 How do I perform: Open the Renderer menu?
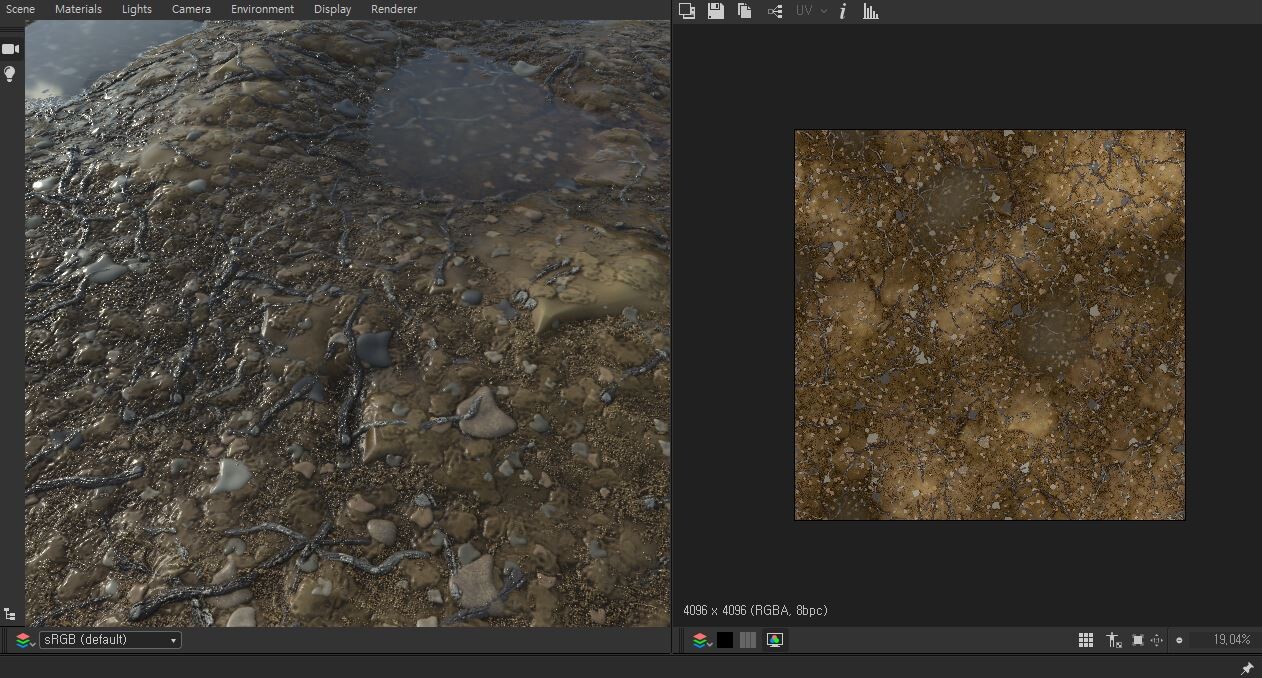(x=393, y=9)
